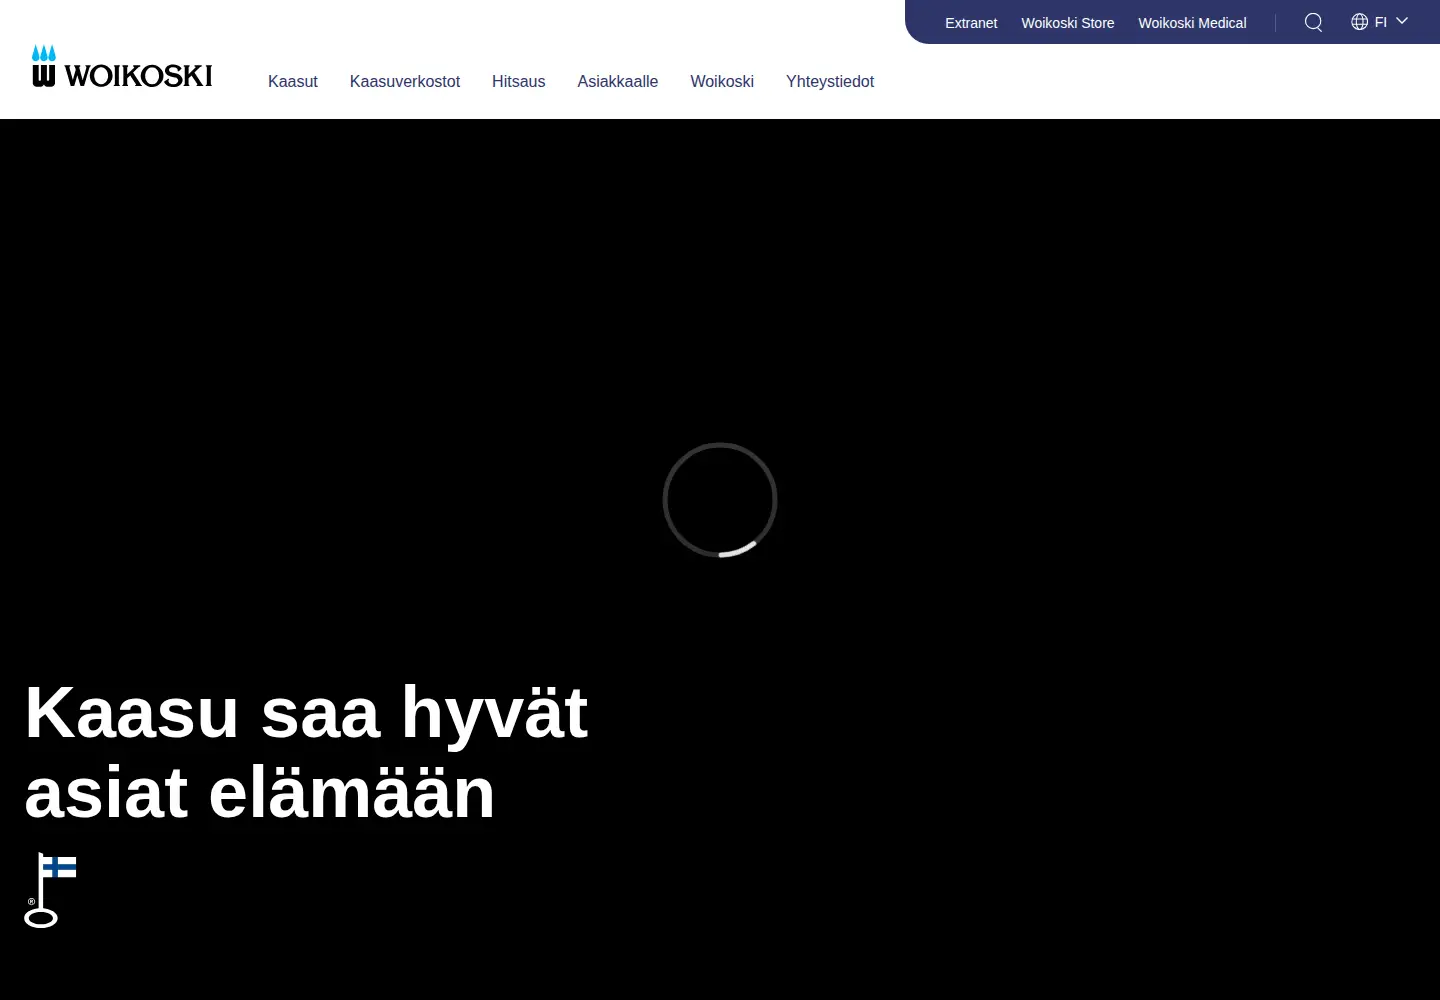This screenshot has width=1440, height=1000.
Task: Open the Kaasuverkostot menu
Action: [x=405, y=82]
